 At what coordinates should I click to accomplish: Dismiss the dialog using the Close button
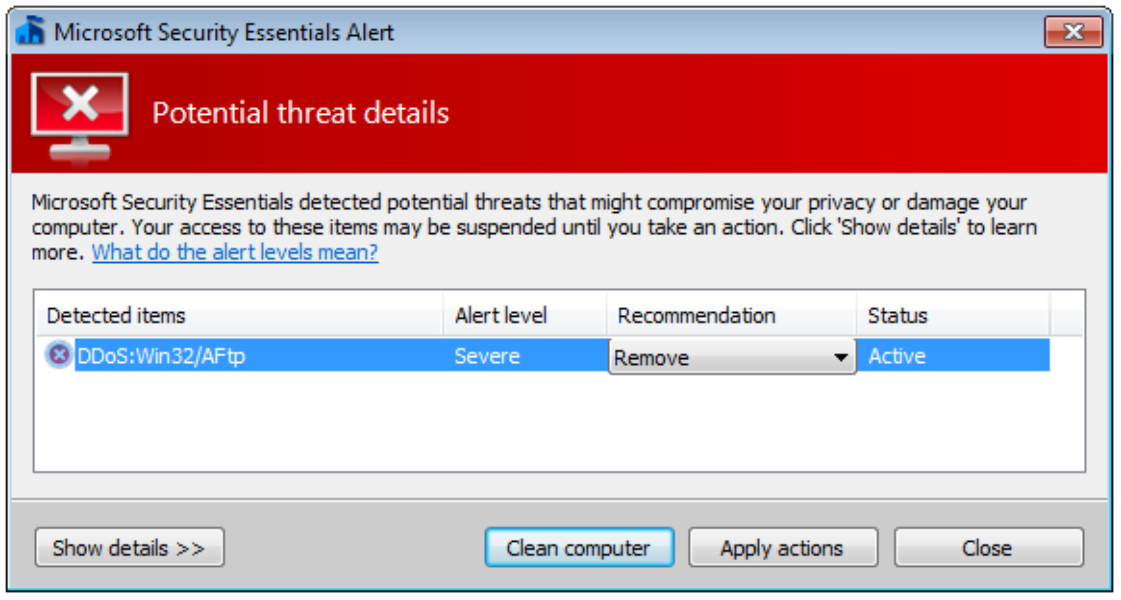click(987, 548)
